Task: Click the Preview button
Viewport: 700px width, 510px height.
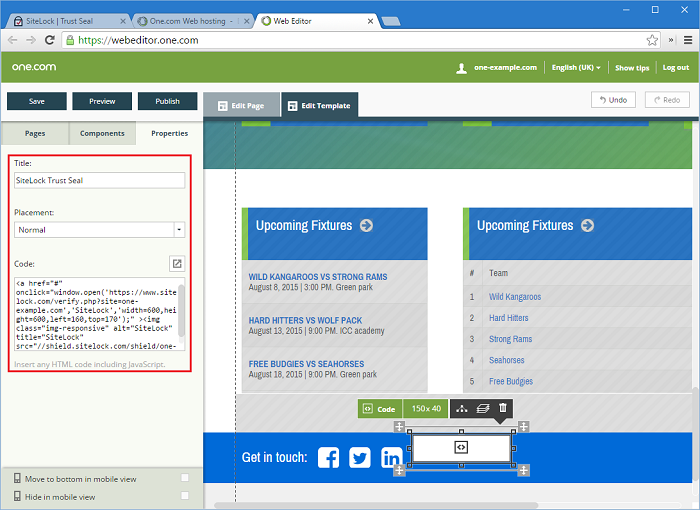Action: pos(102,101)
